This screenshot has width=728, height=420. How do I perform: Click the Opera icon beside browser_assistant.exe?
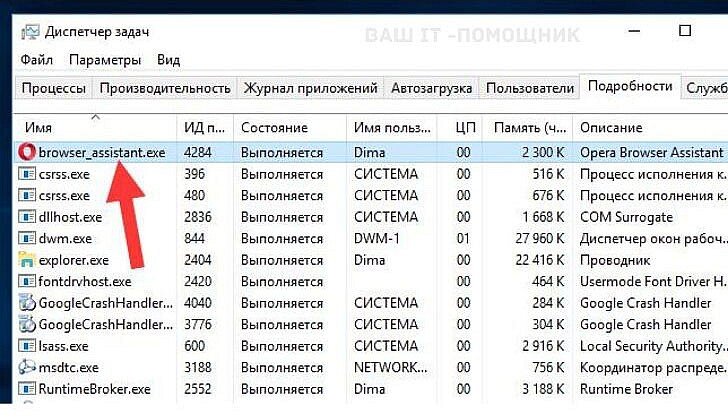(27, 152)
